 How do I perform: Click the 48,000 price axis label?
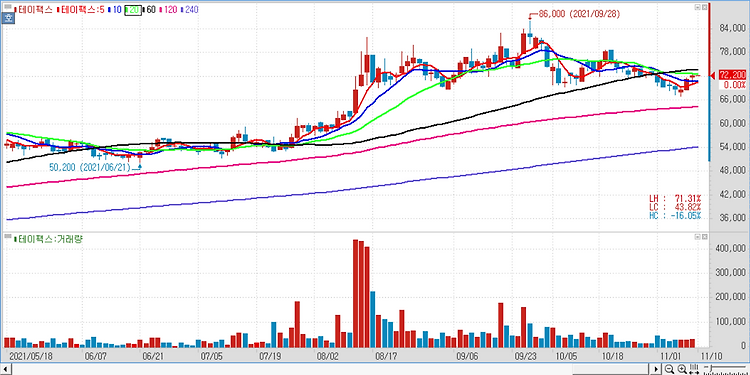click(732, 171)
